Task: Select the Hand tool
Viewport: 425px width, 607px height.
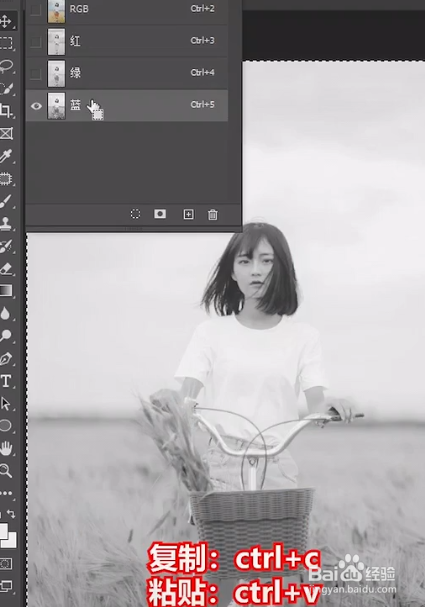Action: 6,448
